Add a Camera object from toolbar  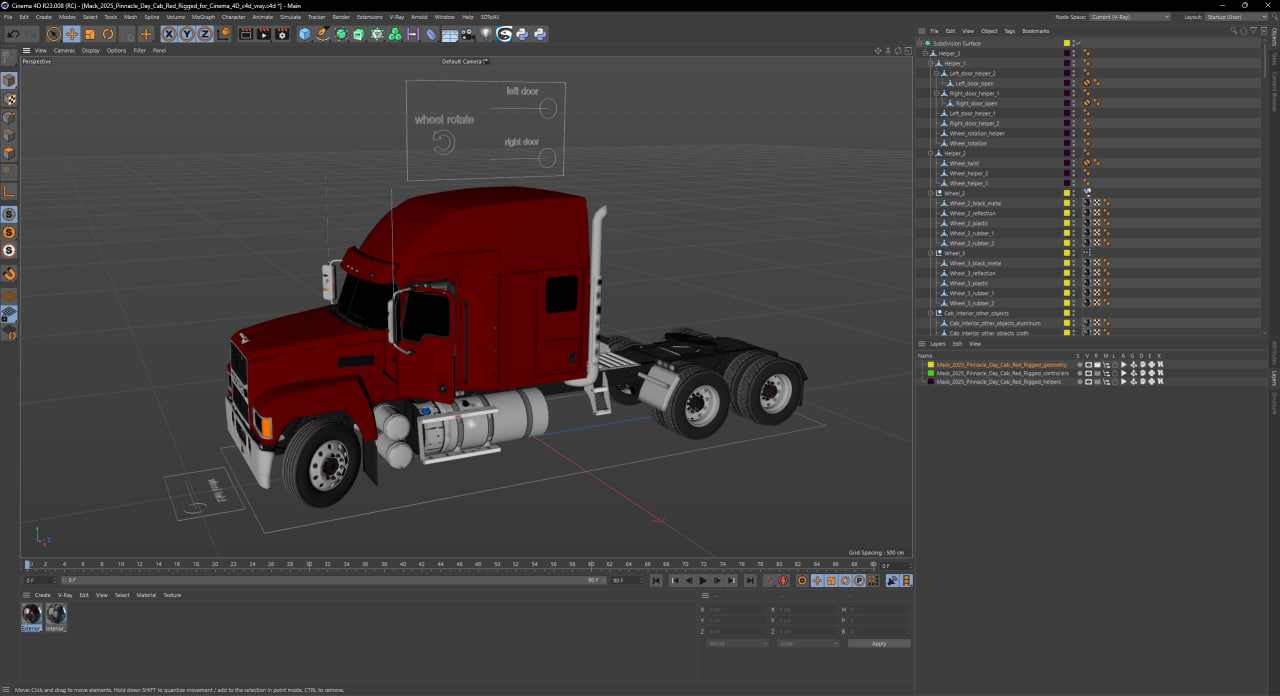click(468, 34)
